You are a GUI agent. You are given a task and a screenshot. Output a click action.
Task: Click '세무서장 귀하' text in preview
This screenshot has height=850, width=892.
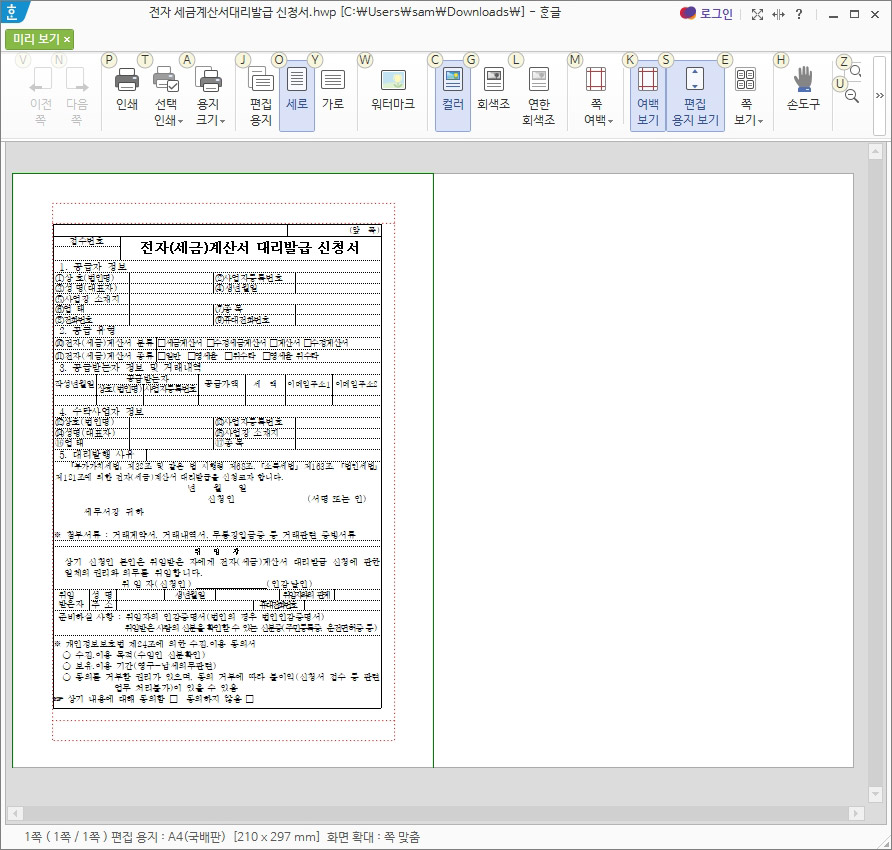pyautogui.click(x=114, y=512)
